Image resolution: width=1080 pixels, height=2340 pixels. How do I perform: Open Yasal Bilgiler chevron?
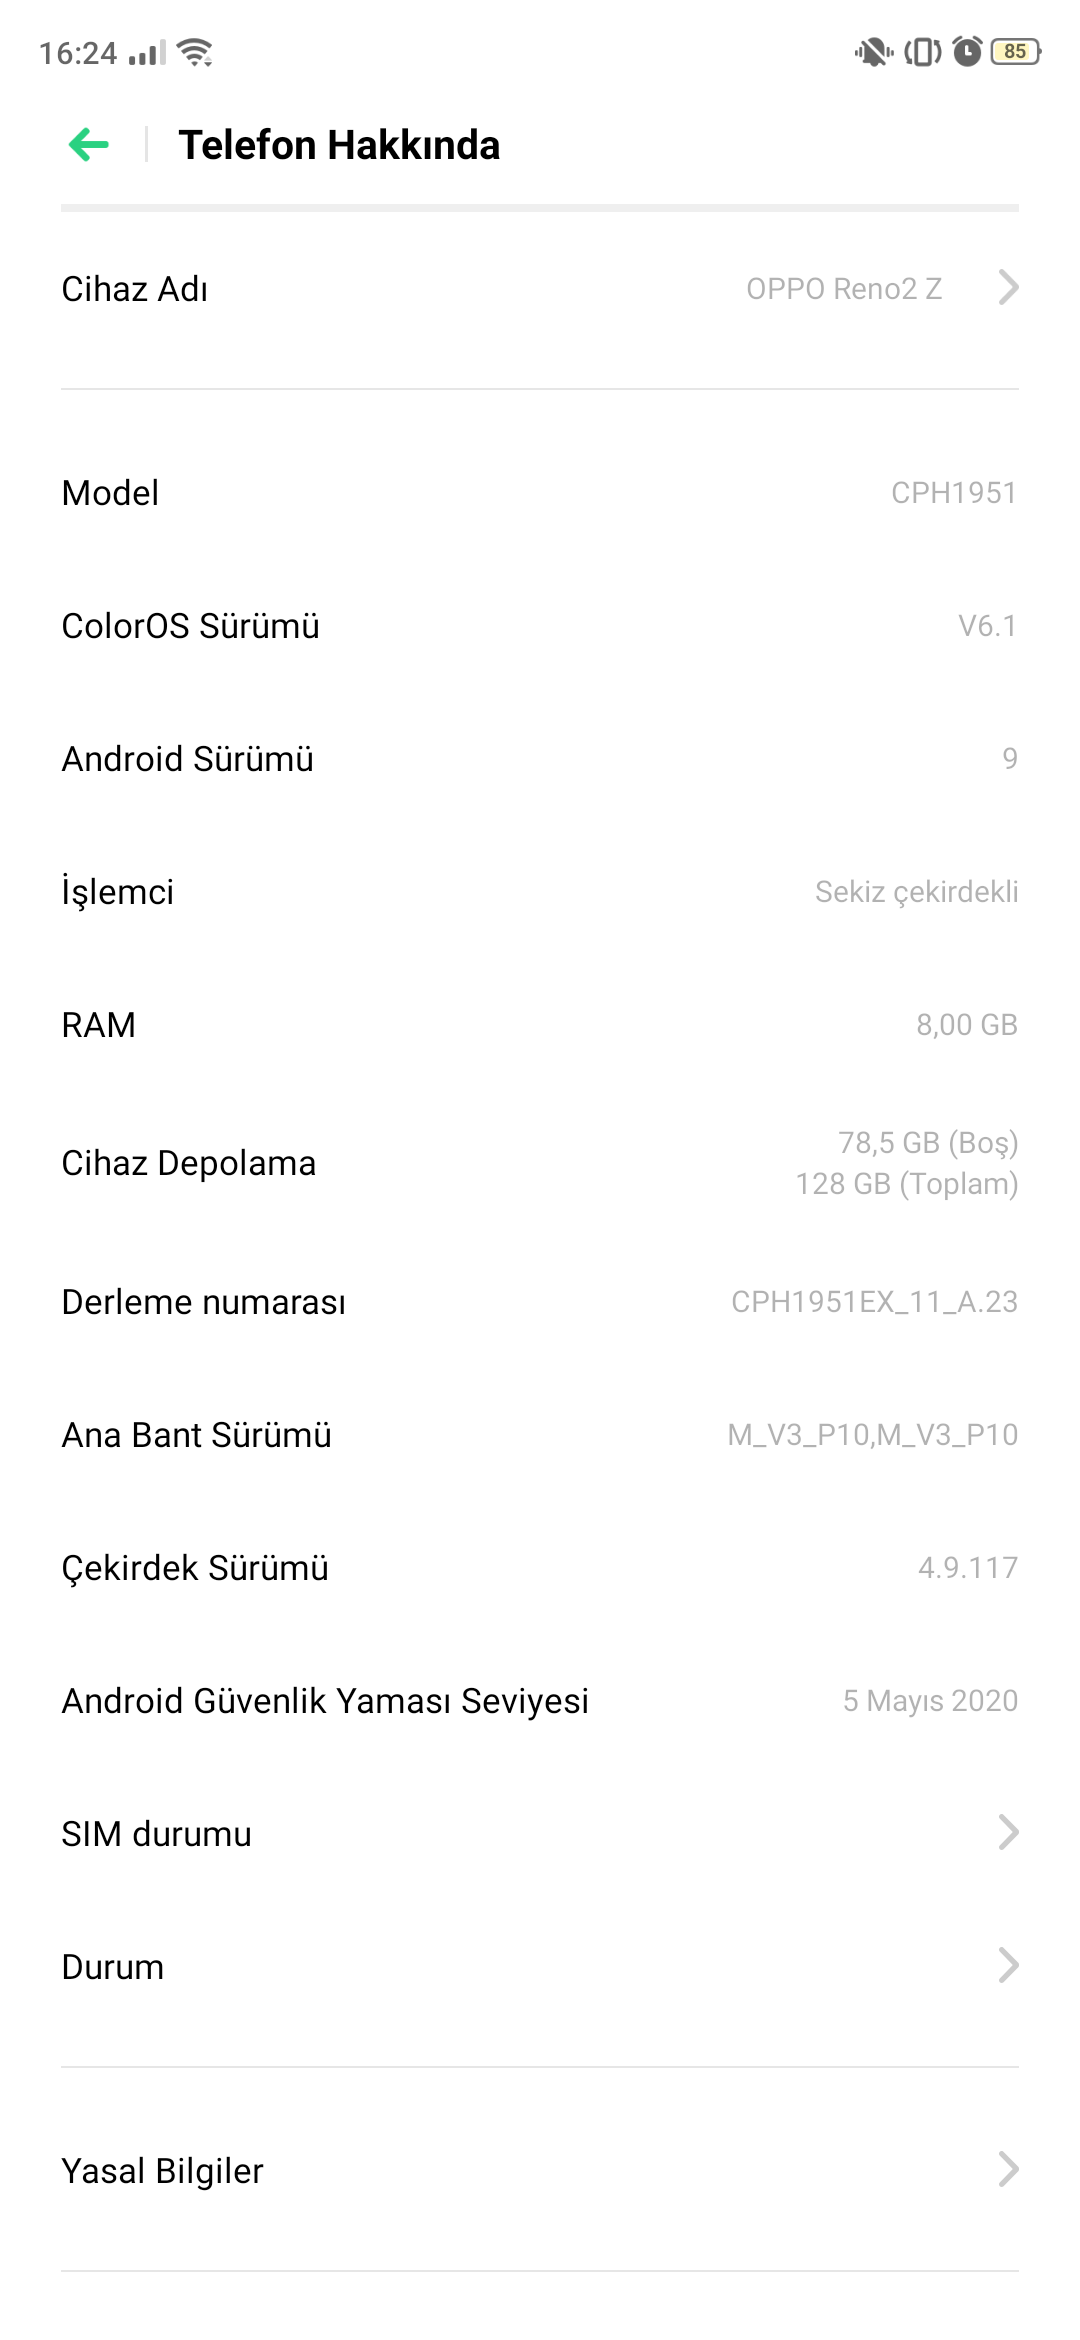pyautogui.click(x=1008, y=2170)
